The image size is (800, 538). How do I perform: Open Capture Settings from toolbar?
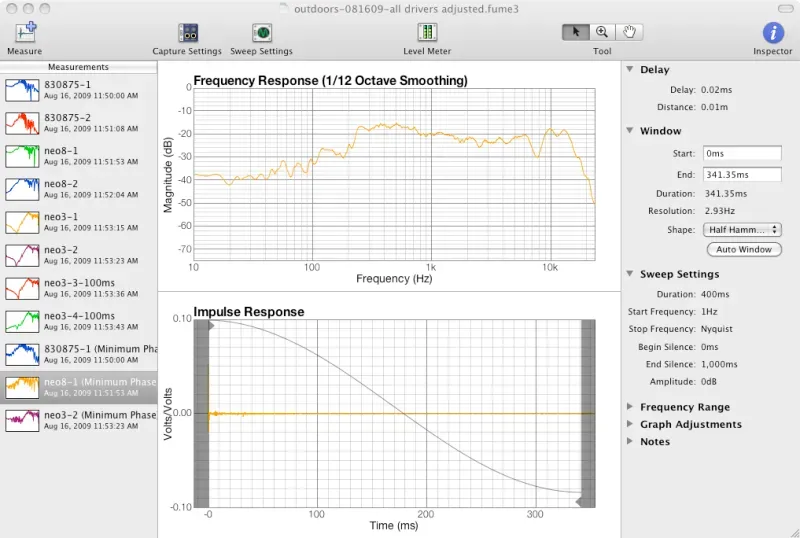point(188,33)
